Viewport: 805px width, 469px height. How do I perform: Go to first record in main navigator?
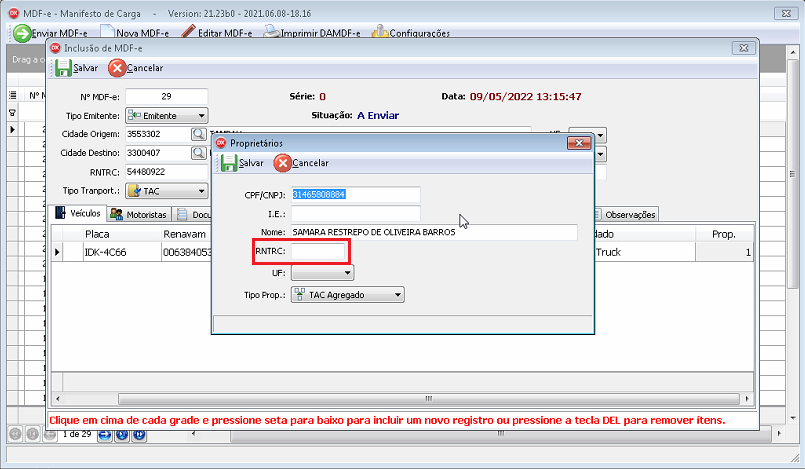[x=15, y=435]
